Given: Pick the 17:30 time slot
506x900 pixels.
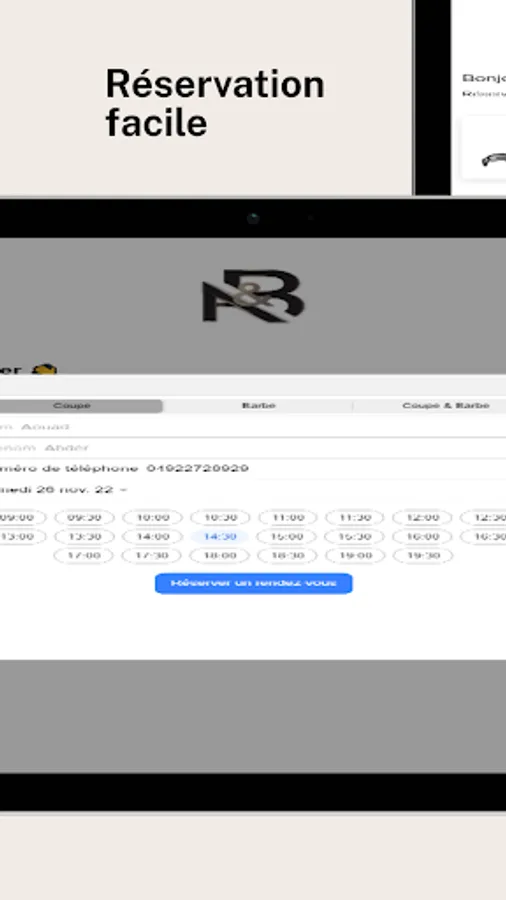Looking at the screenshot, I should click(x=151, y=556).
